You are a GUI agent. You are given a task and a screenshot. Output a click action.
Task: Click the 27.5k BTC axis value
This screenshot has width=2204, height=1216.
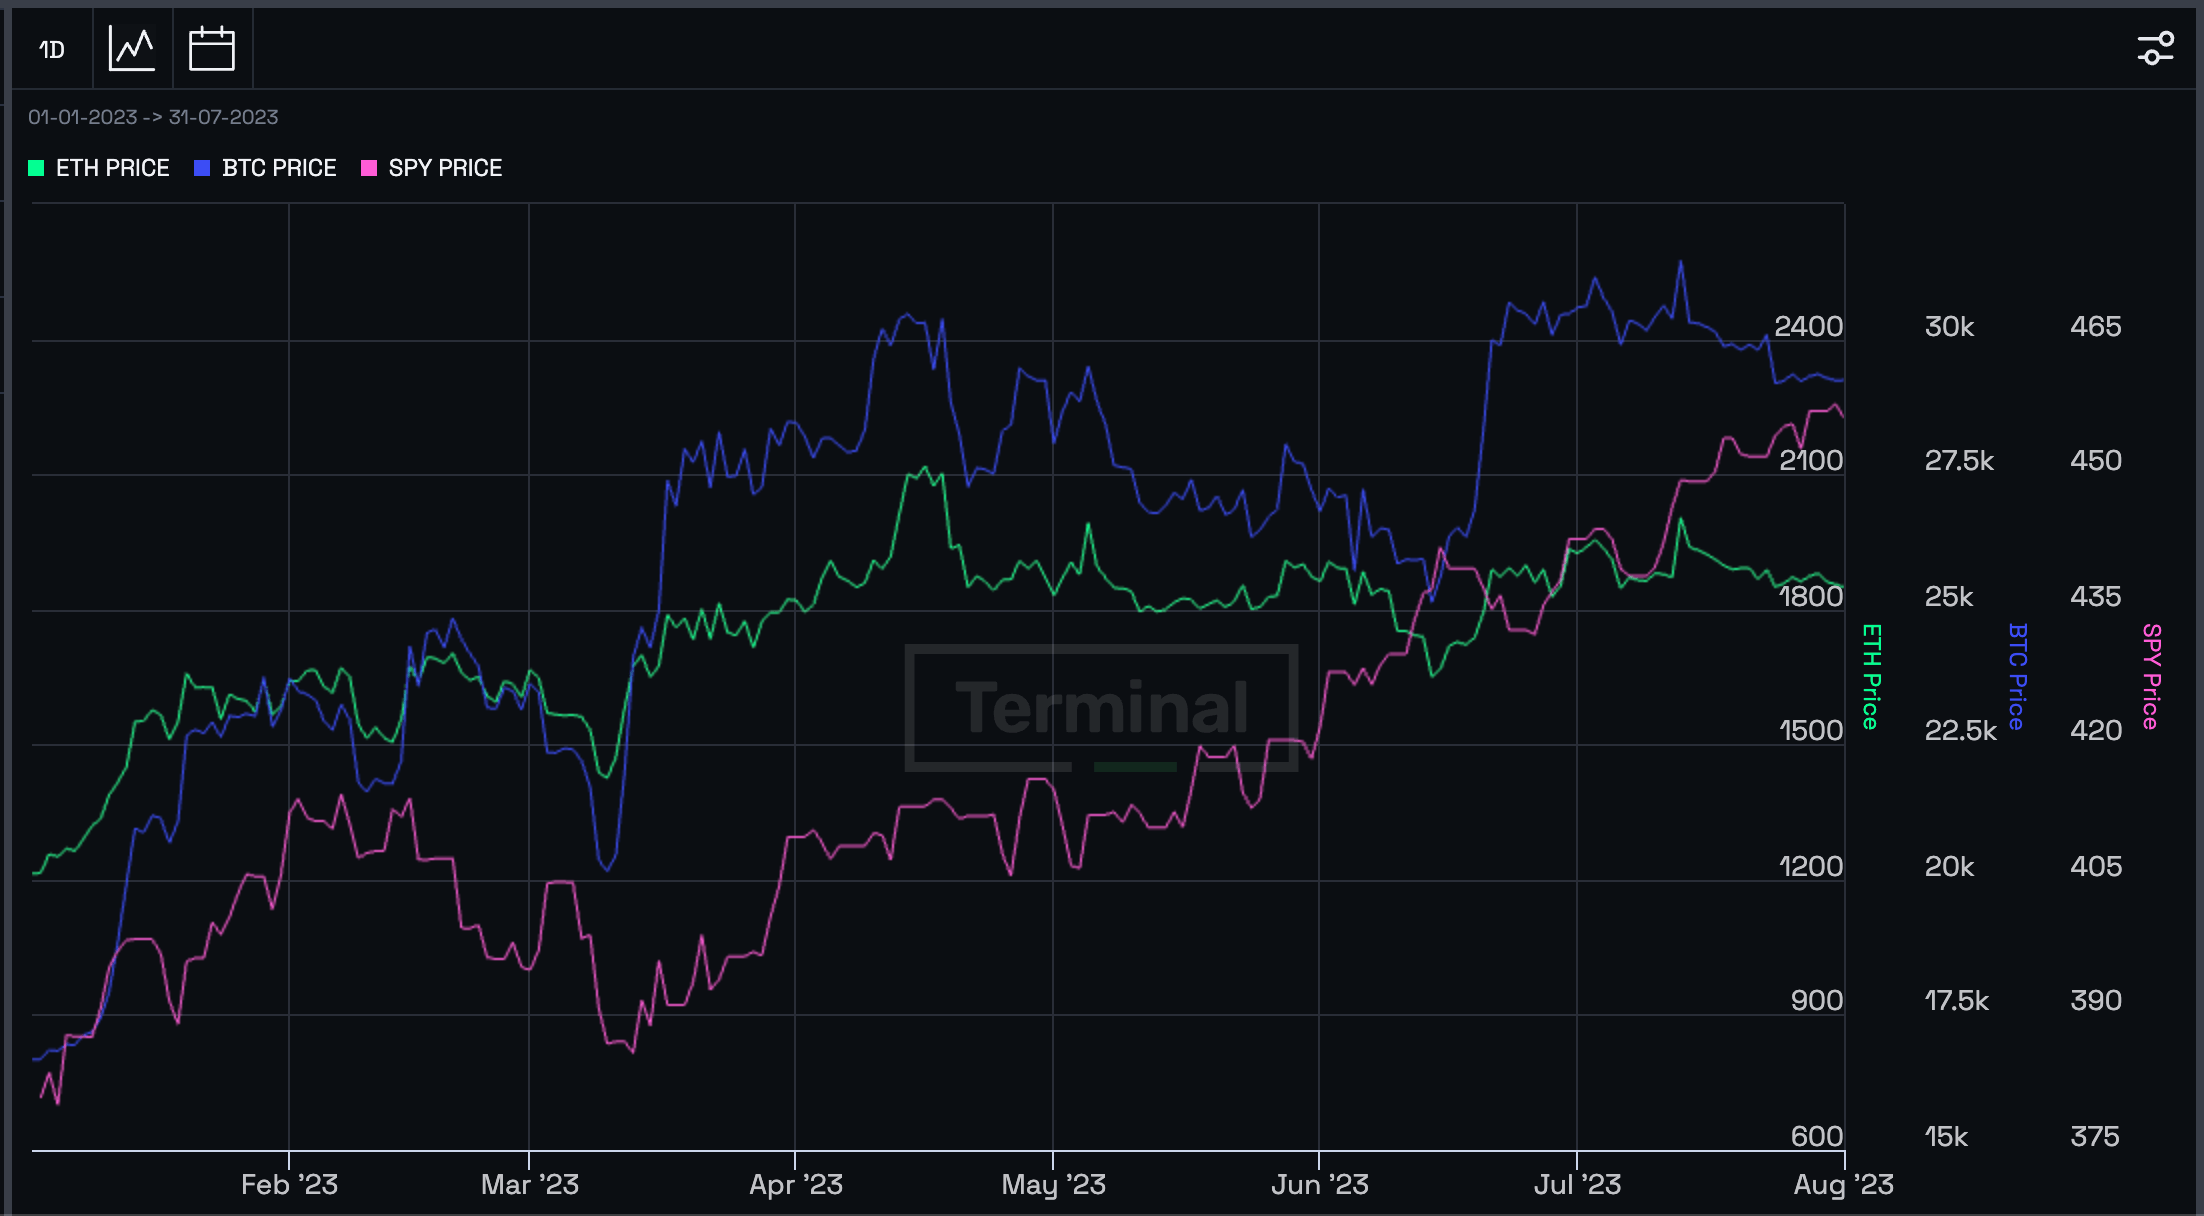pos(1959,460)
